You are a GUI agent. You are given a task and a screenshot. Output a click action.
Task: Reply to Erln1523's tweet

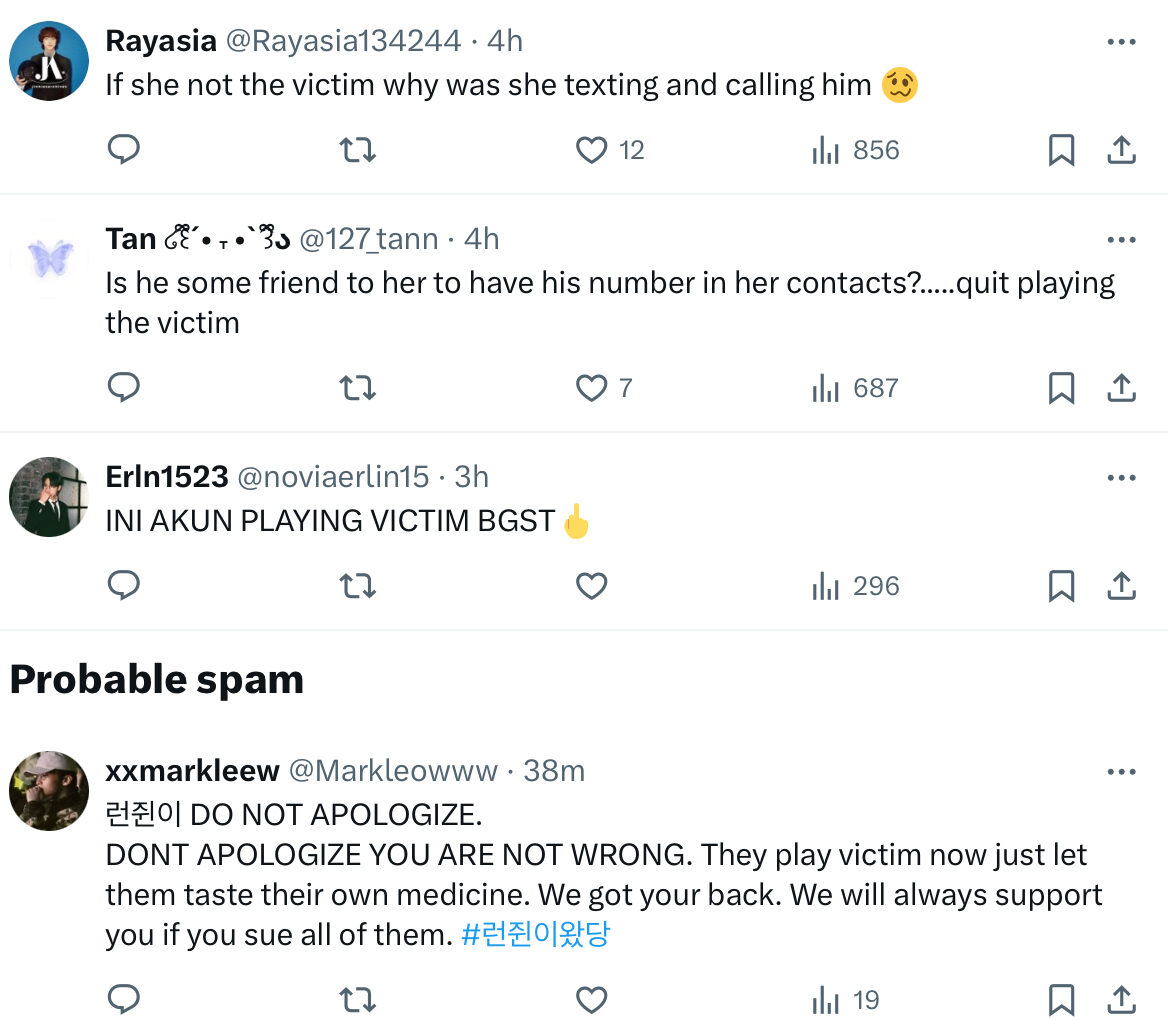[123, 586]
